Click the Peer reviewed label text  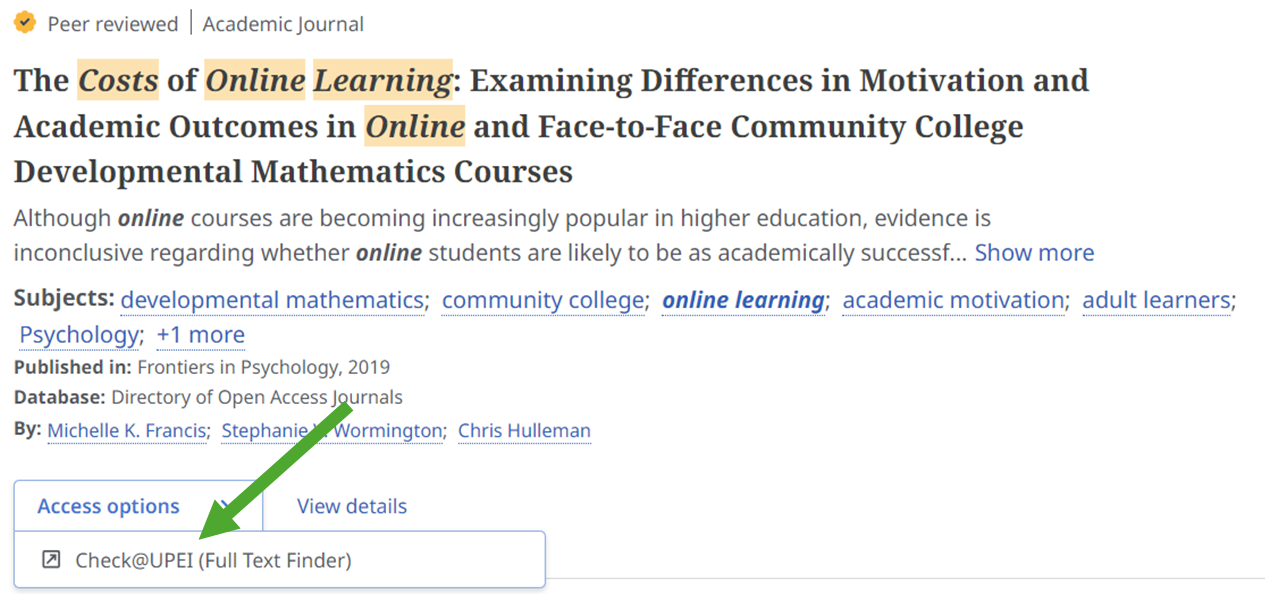tap(112, 24)
